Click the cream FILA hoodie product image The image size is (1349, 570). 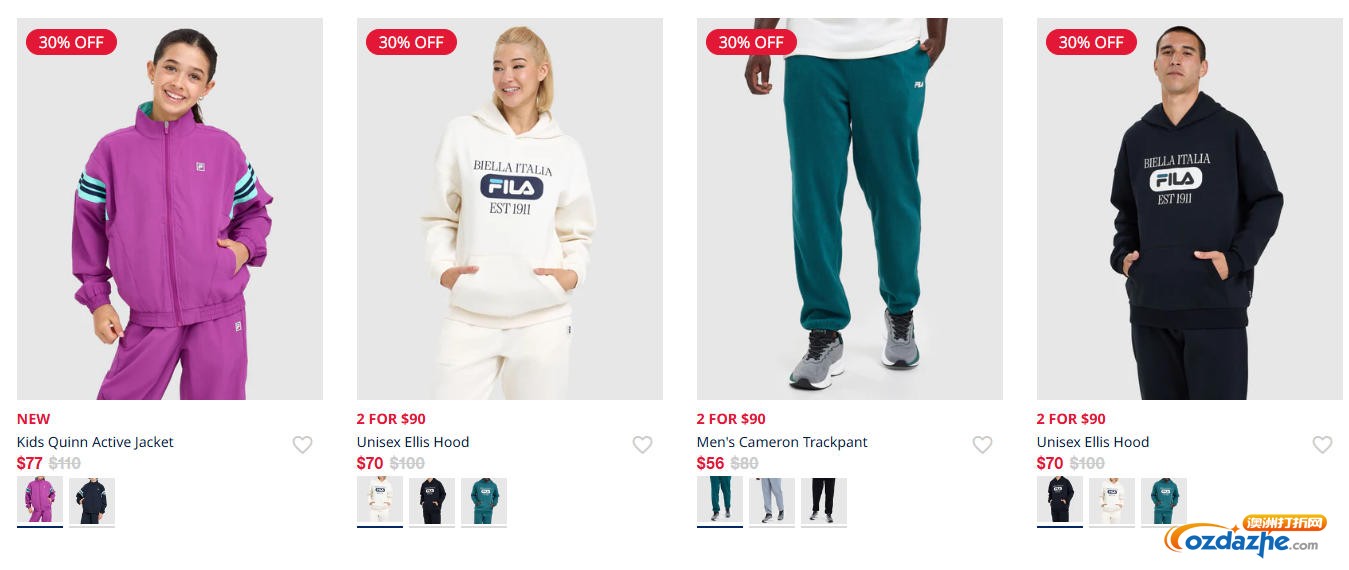[510, 209]
